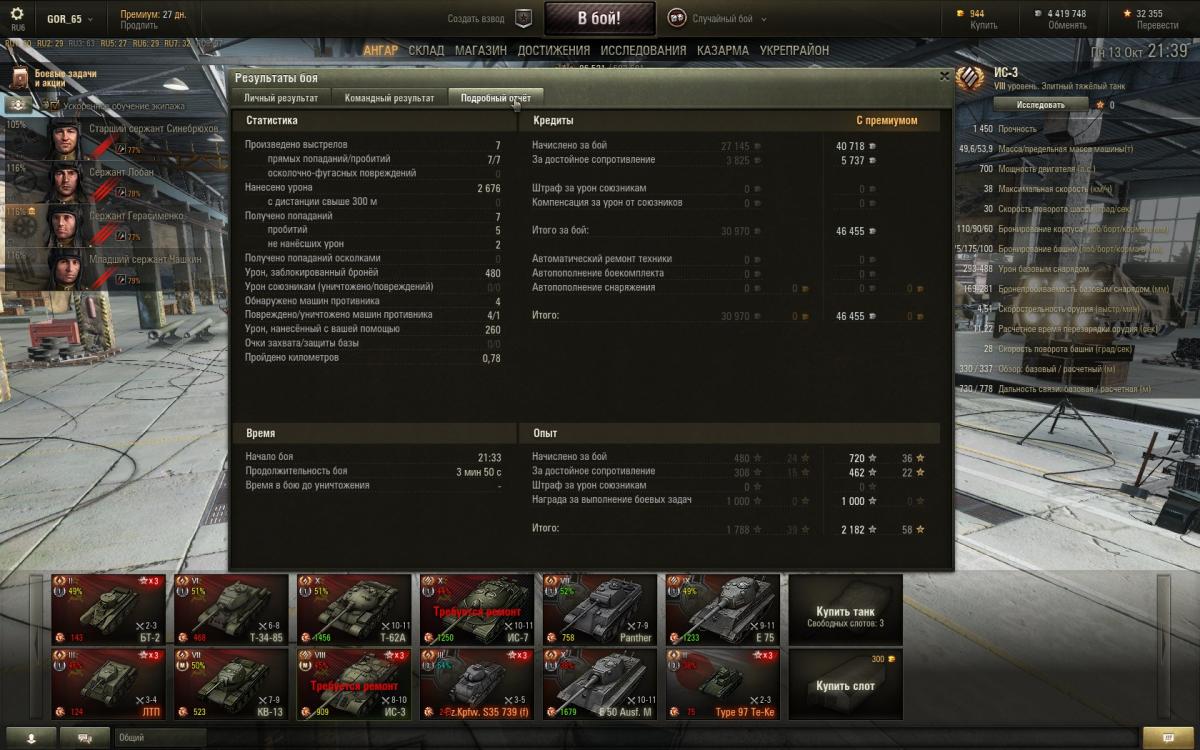Click Купить слот tile

(846, 685)
